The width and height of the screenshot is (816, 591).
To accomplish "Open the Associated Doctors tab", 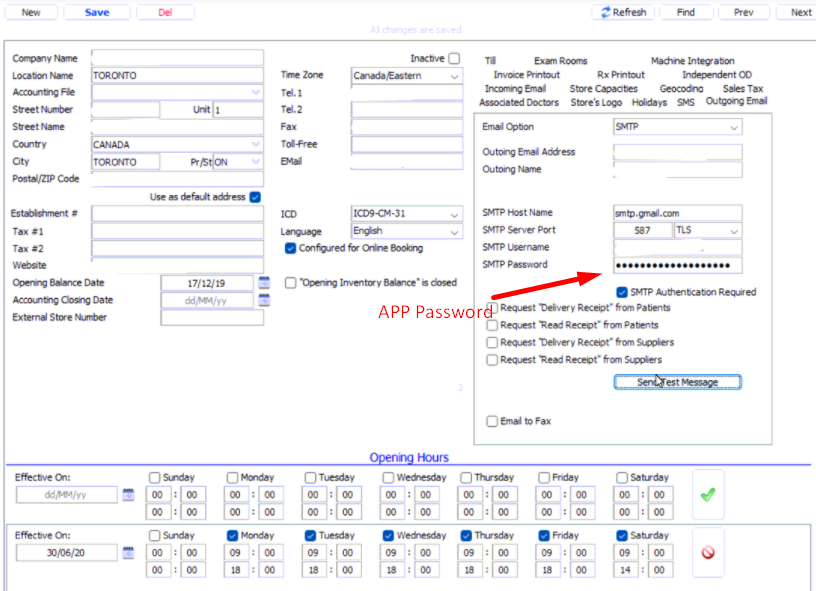I will (519, 102).
